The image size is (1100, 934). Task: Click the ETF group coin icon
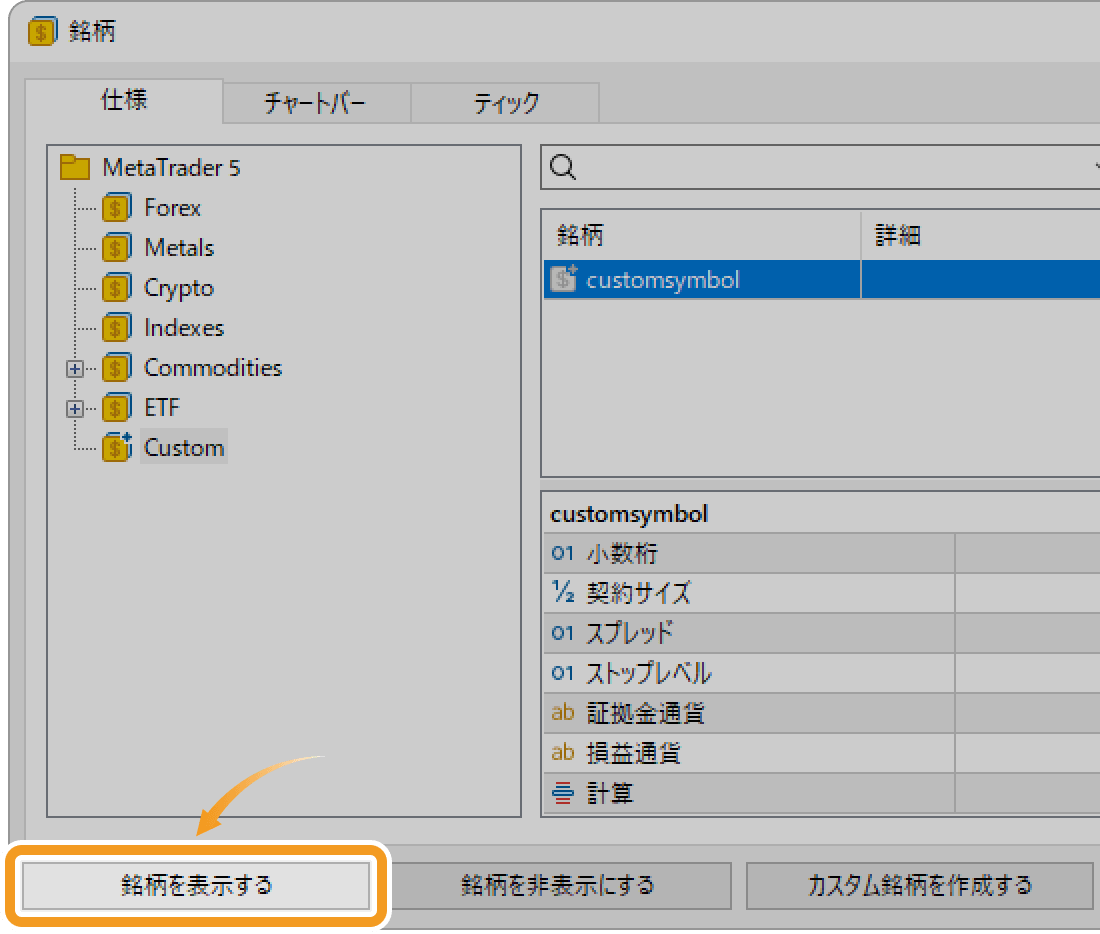pos(116,408)
